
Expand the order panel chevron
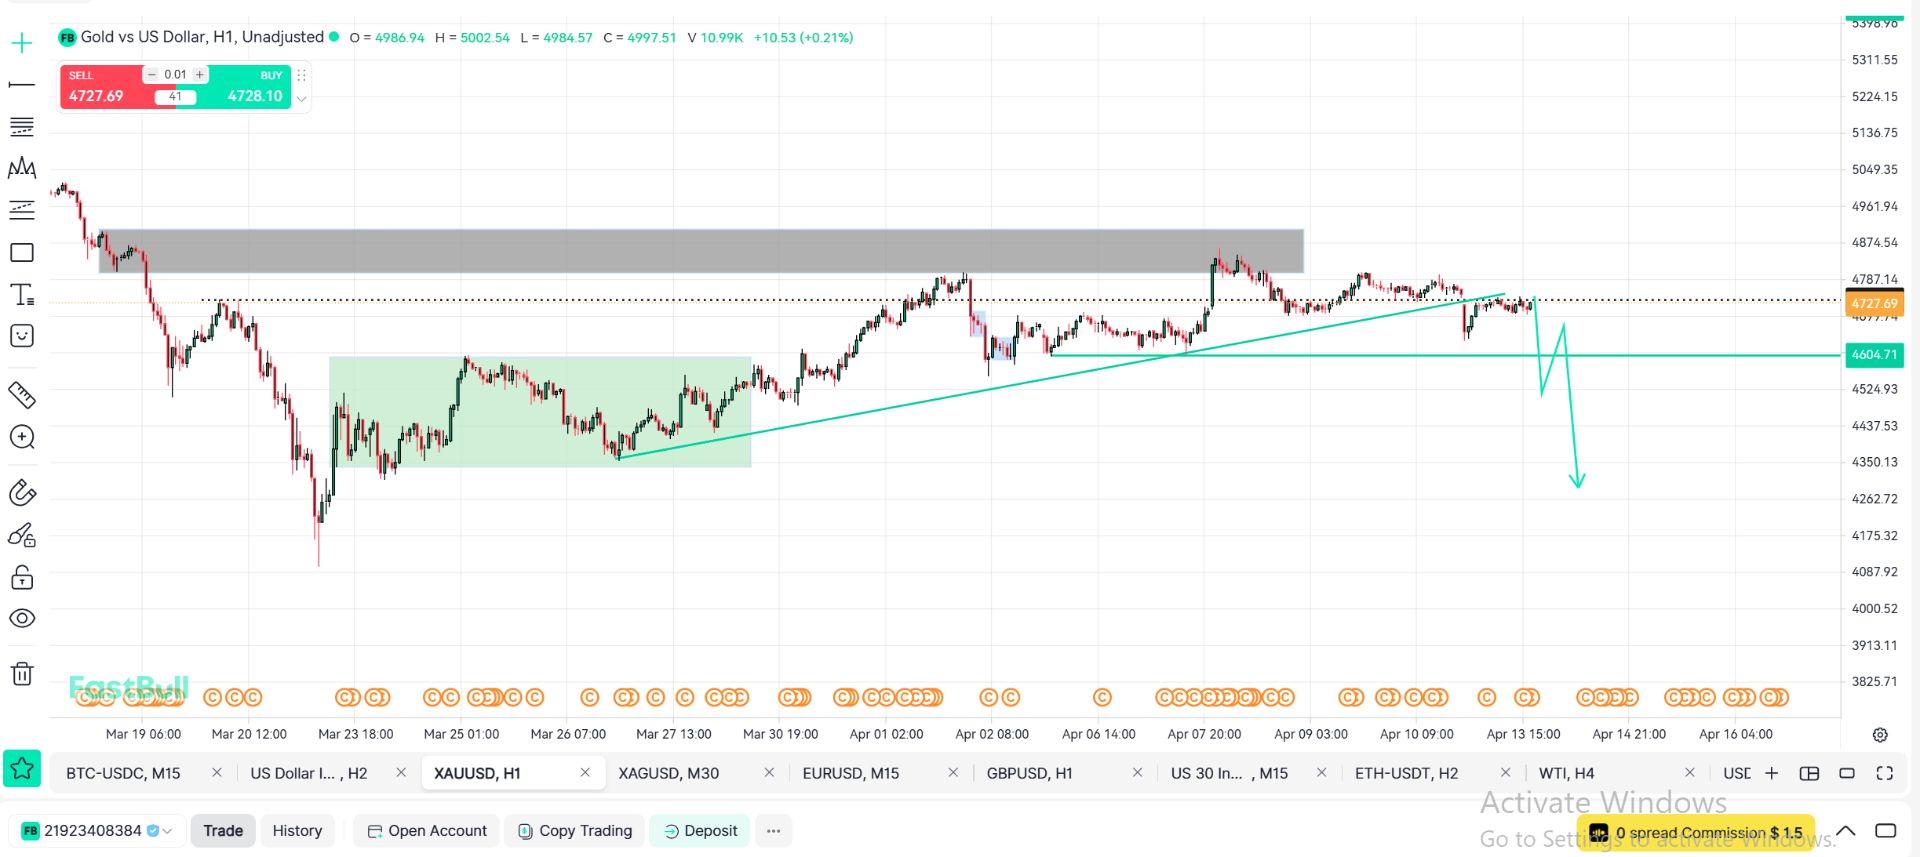pos(301,98)
